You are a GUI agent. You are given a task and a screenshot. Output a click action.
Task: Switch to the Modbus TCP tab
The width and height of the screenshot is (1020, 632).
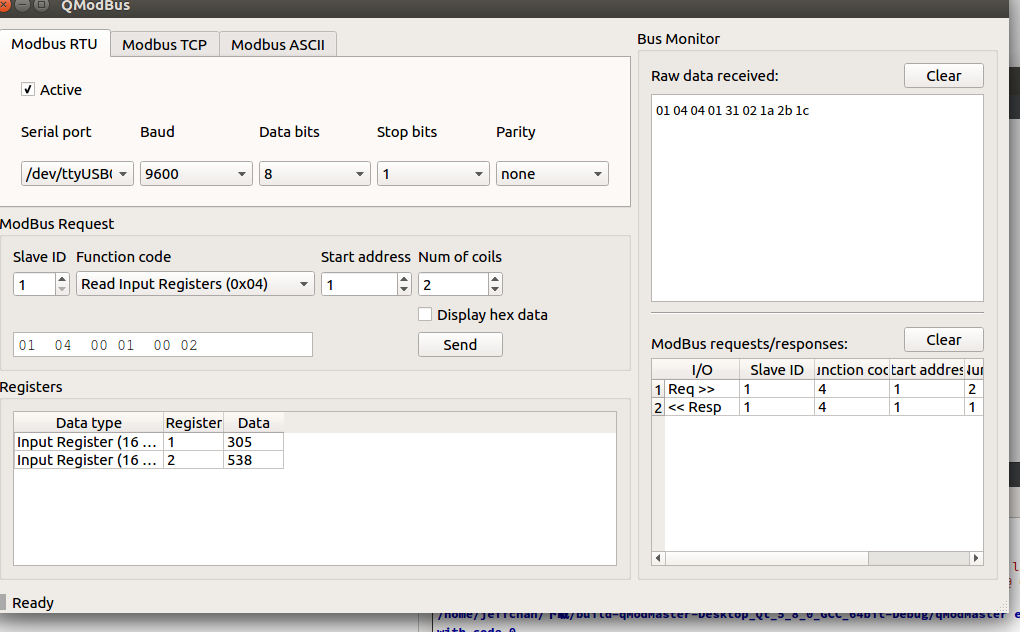pyautogui.click(x=165, y=44)
